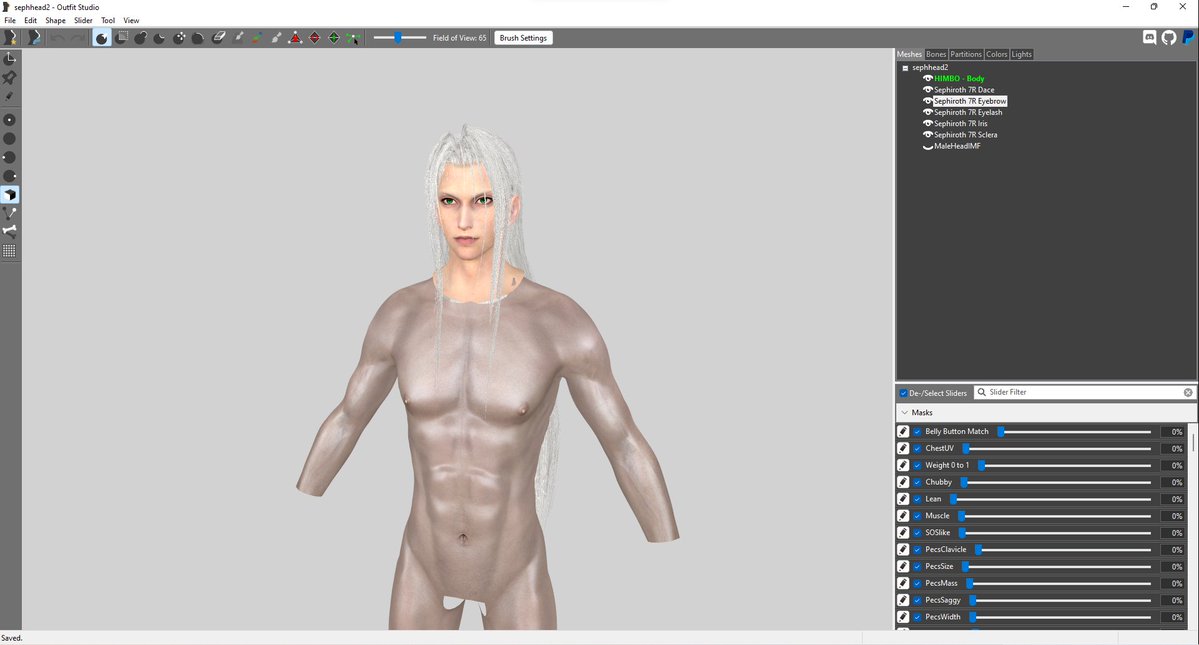Image resolution: width=1199 pixels, height=645 pixels.
Task: Uncheck the Muscle slider checkbox
Action: pyautogui.click(x=917, y=515)
